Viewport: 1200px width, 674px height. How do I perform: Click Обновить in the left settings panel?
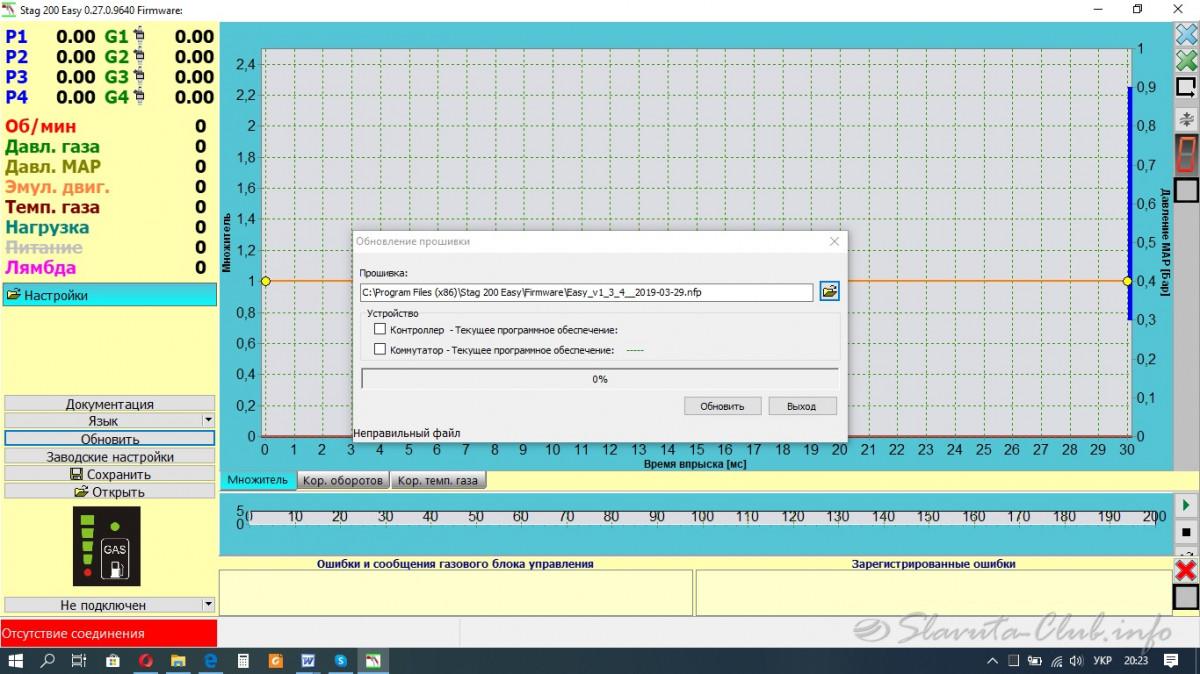110,439
